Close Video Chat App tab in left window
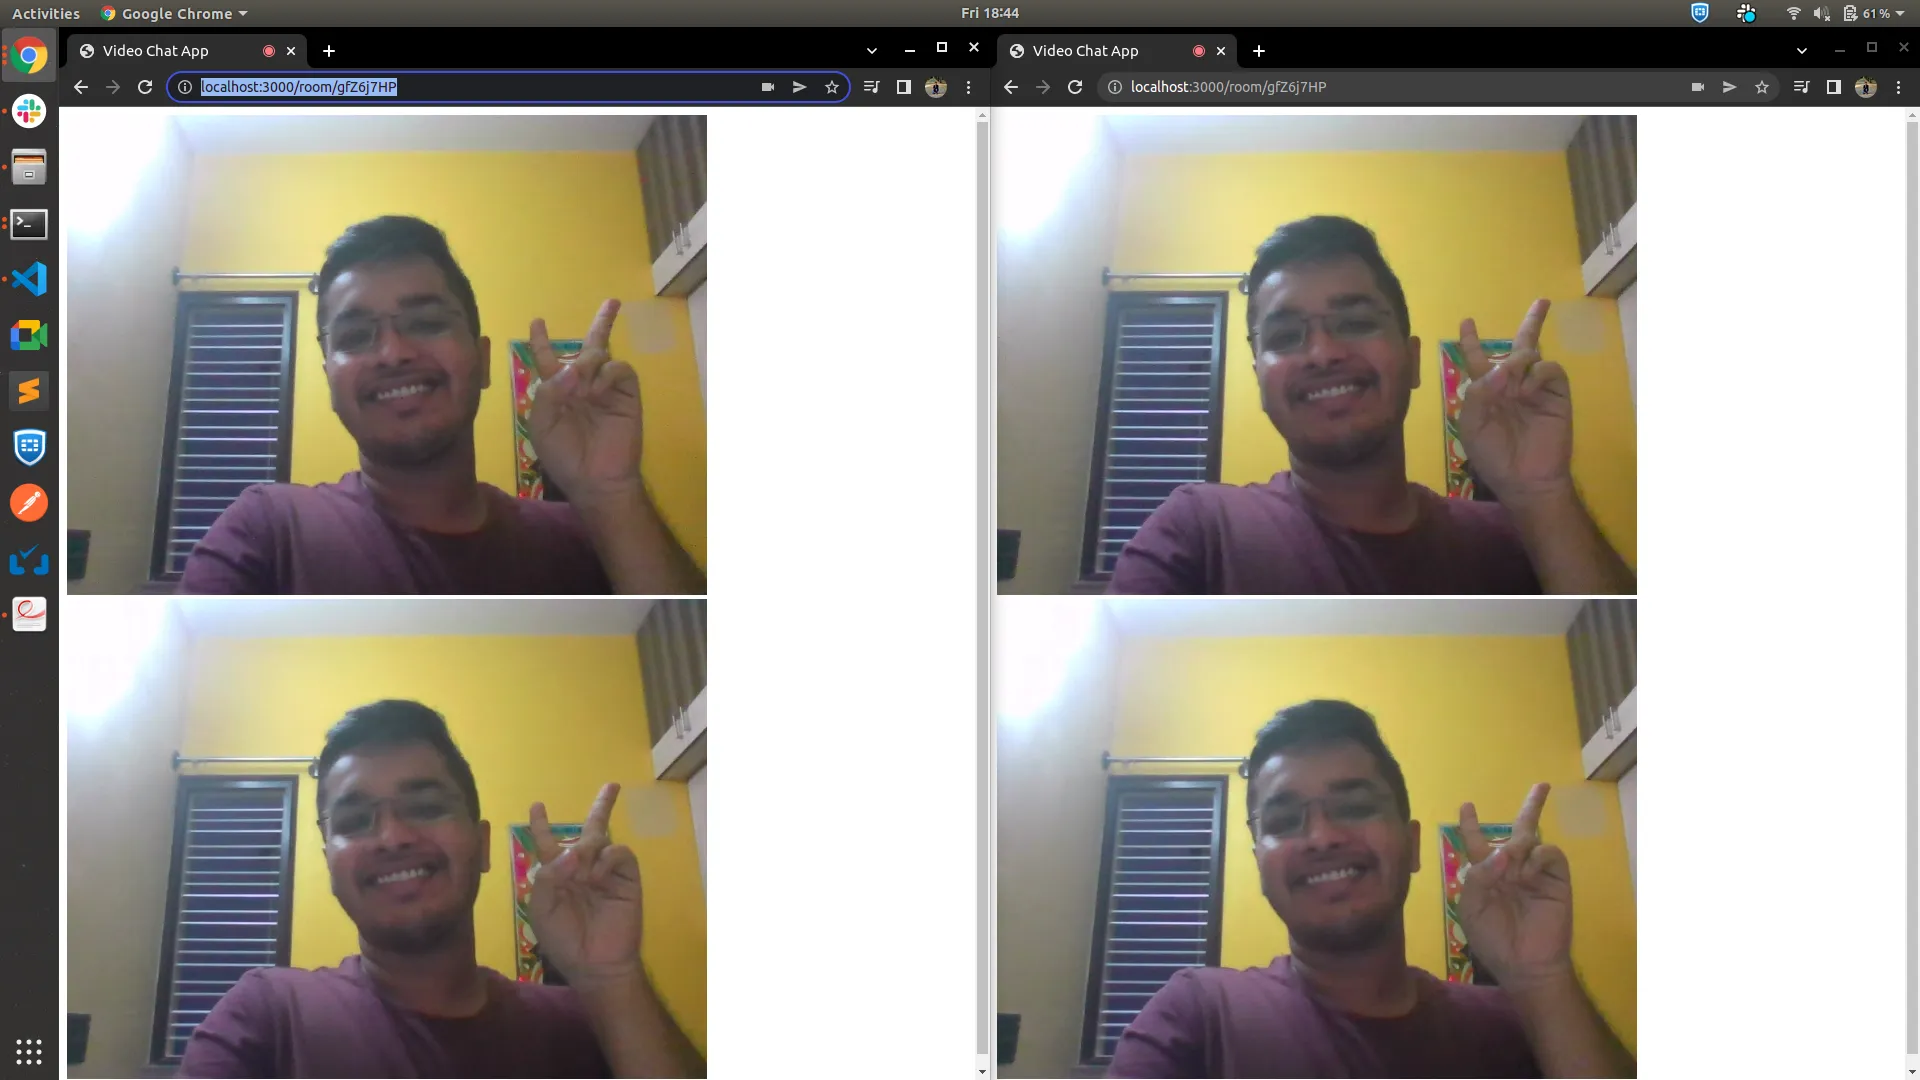Viewport: 1920px width, 1080px height. tap(291, 50)
